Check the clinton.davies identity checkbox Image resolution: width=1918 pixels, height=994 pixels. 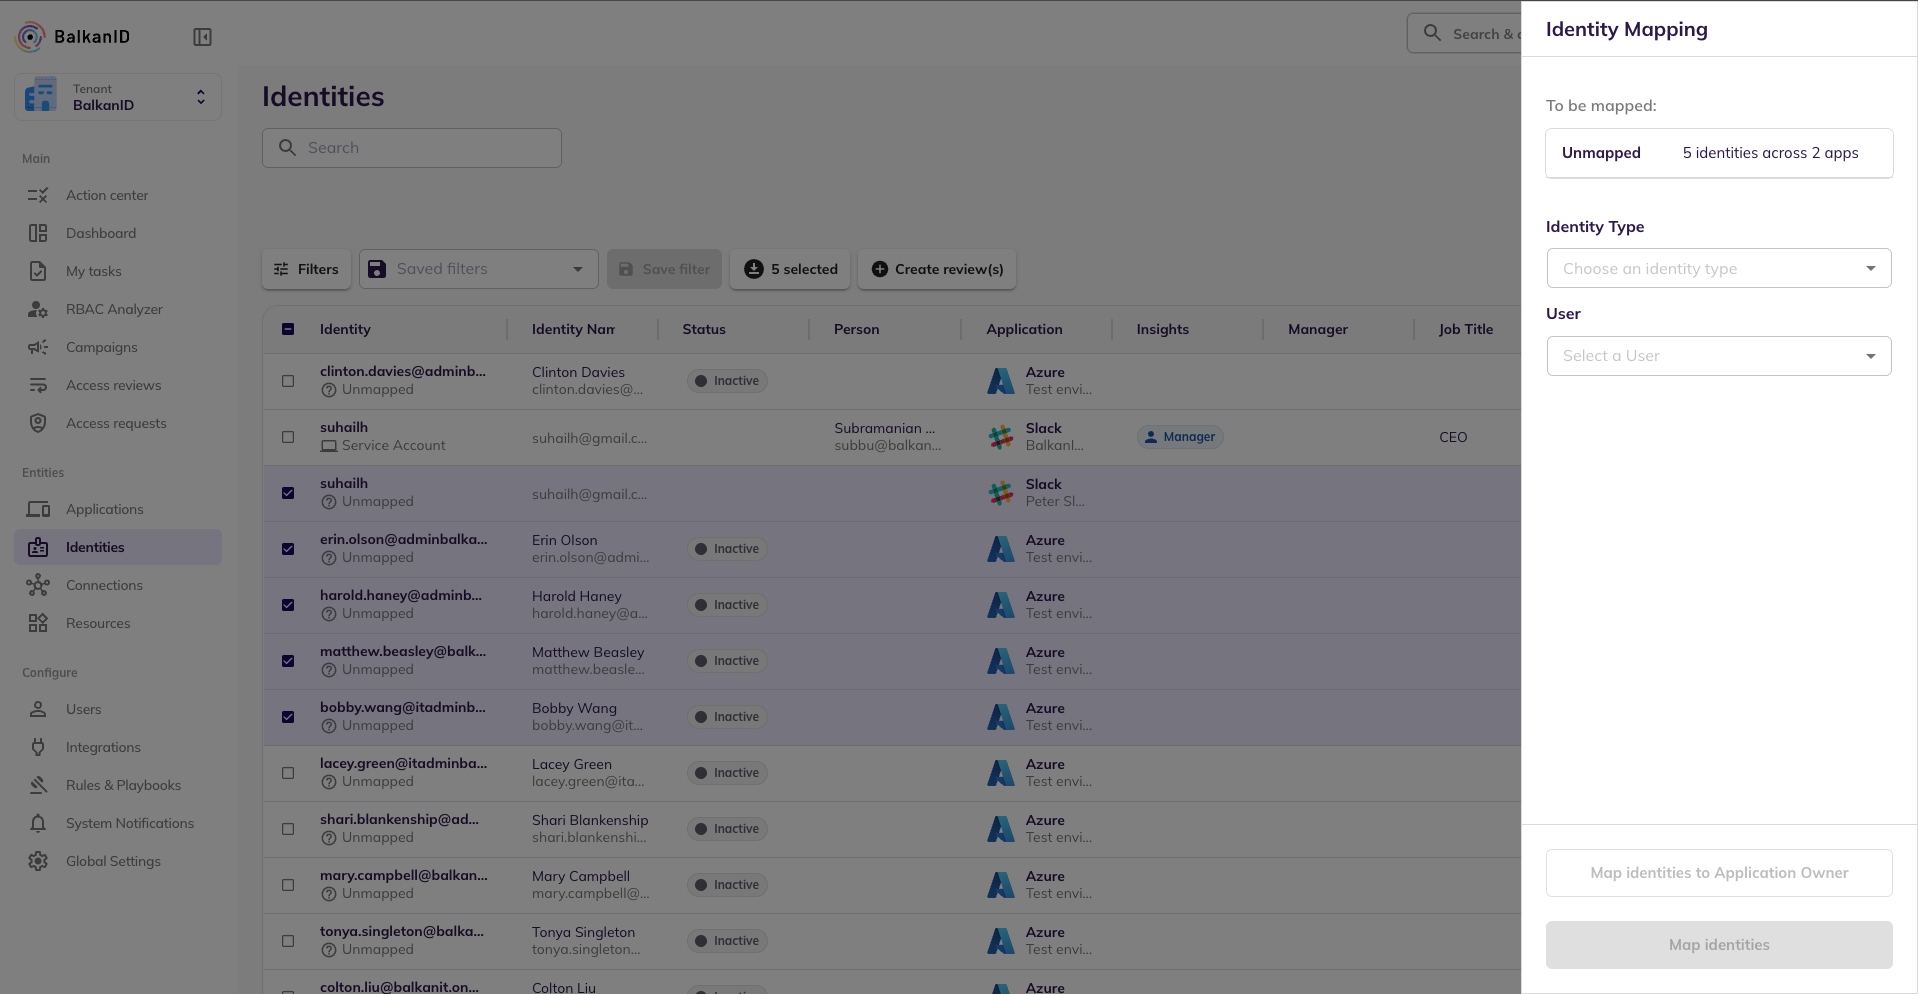(288, 381)
